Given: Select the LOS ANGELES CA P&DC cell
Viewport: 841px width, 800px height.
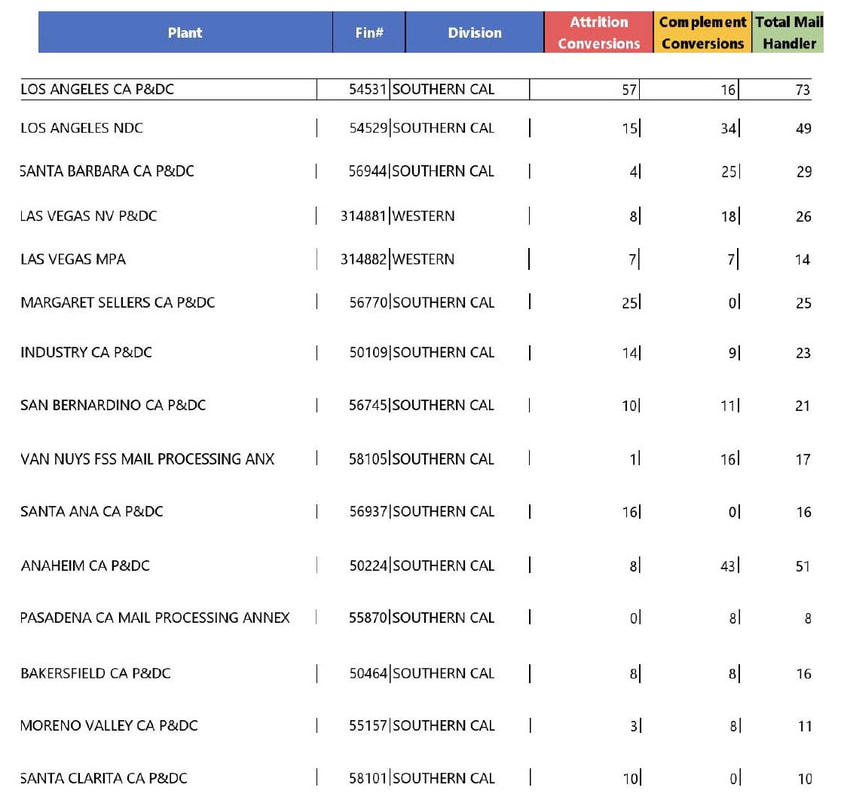Looking at the screenshot, I should [x=97, y=89].
